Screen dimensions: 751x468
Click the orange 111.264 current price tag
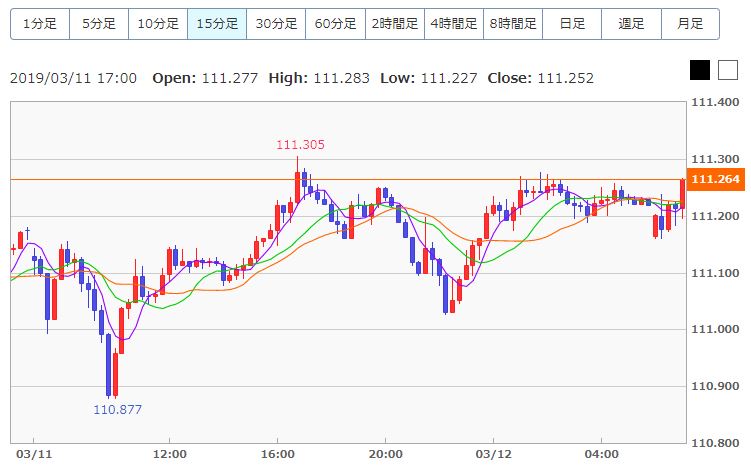coord(716,179)
